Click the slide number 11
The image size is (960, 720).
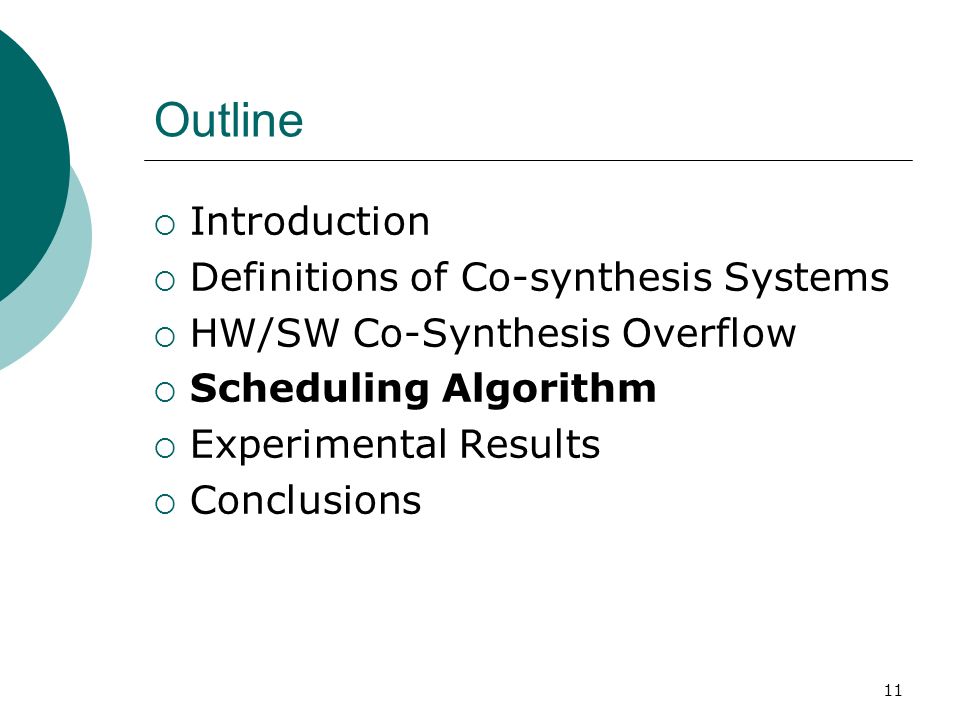tap(893, 691)
